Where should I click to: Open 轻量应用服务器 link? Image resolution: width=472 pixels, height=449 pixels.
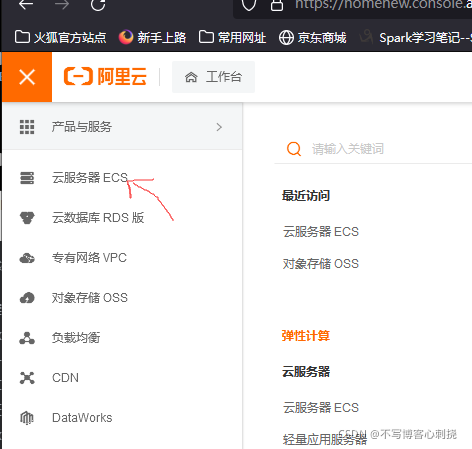point(325,440)
